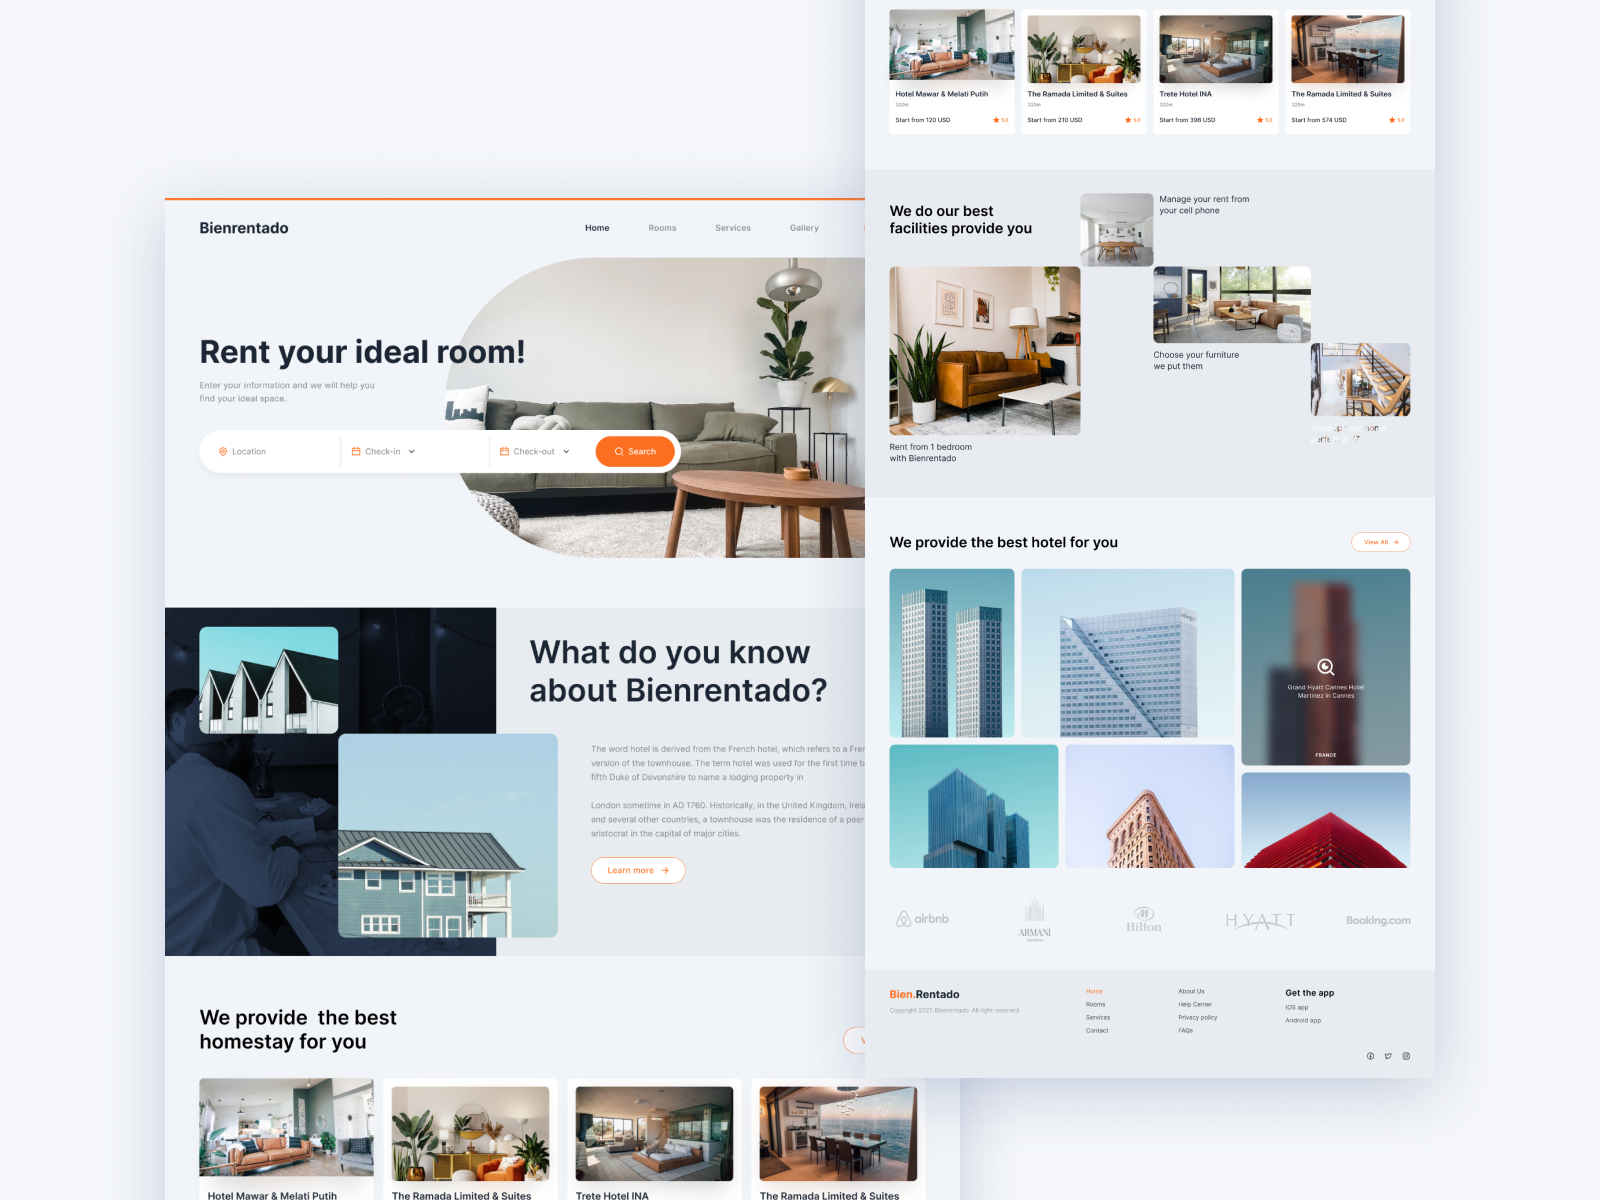Image resolution: width=1600 pixels, height=1200 pixels.
Task: Click the 'What do you know about Bienrentado?' heading
Action: click(679, 671)
